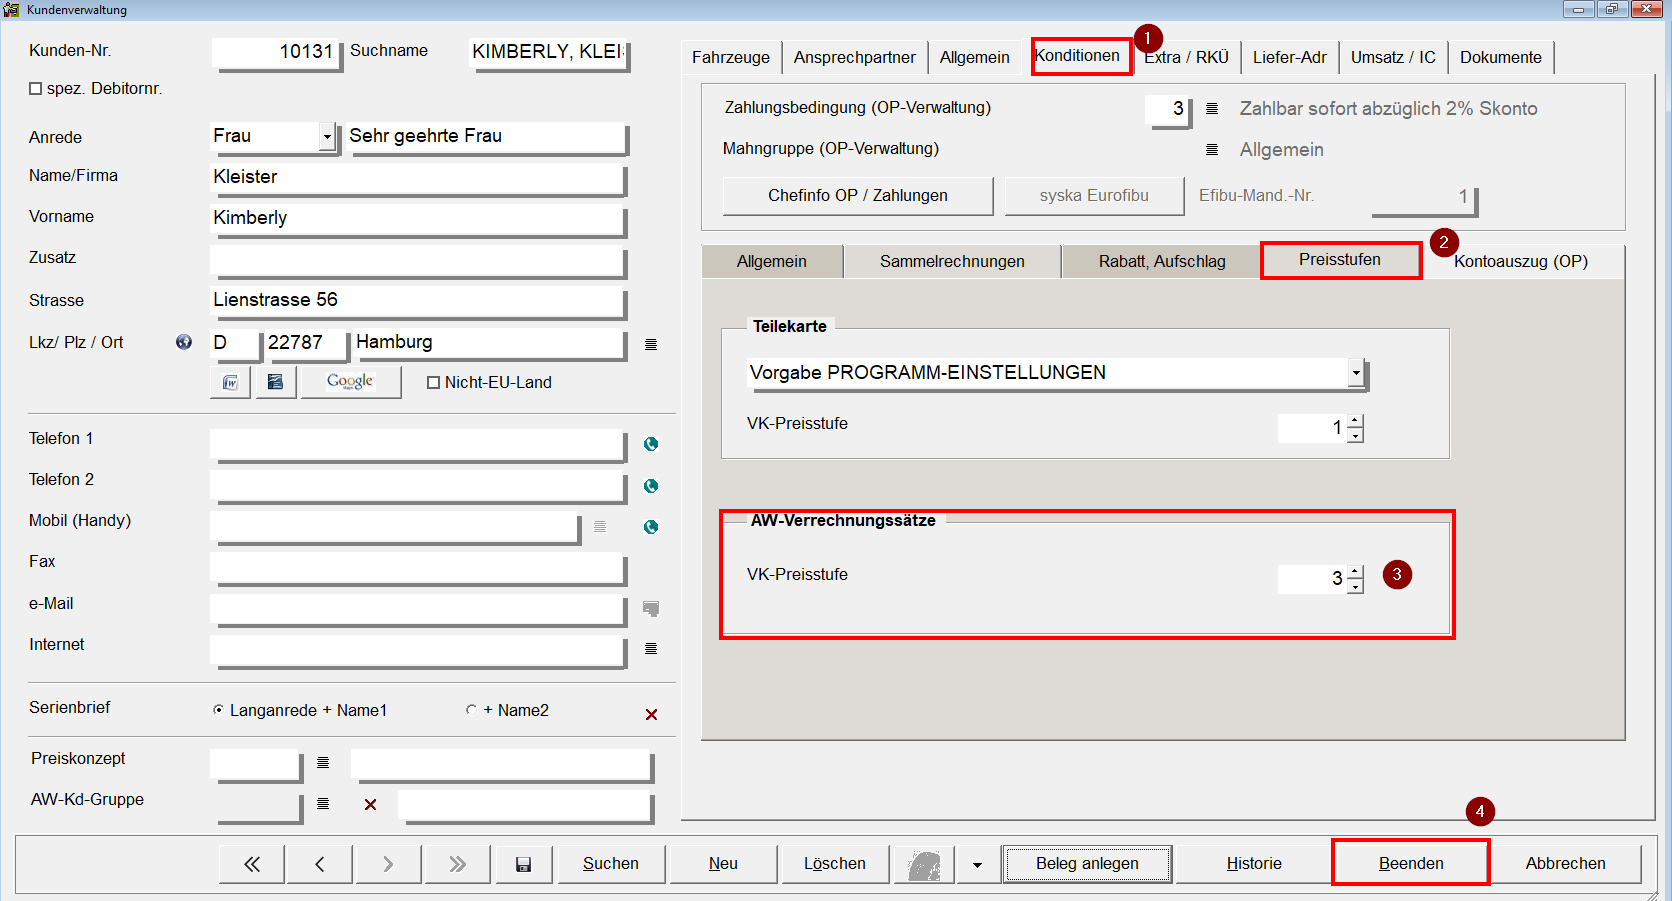
Task: Click the syska Eurofibu button
Action: tap(1094, 195)
